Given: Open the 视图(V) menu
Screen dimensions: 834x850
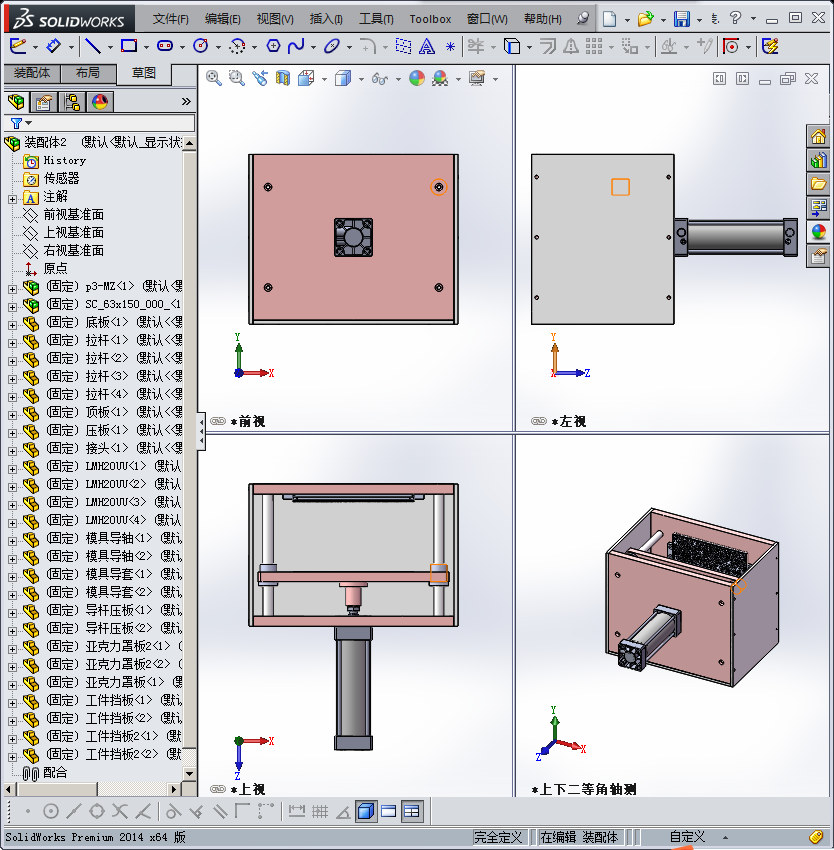Looking at the screenshot, I should [275, 19].
